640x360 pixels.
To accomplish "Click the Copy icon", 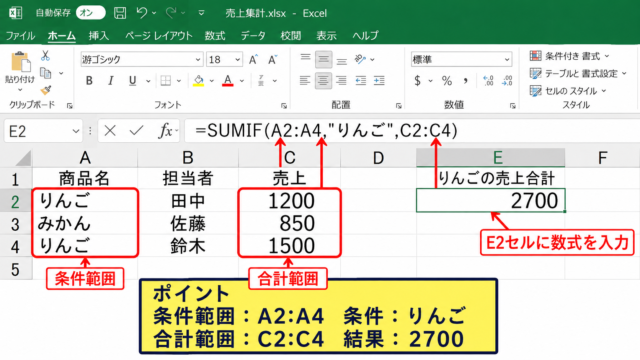I will [x=46, y=73].
